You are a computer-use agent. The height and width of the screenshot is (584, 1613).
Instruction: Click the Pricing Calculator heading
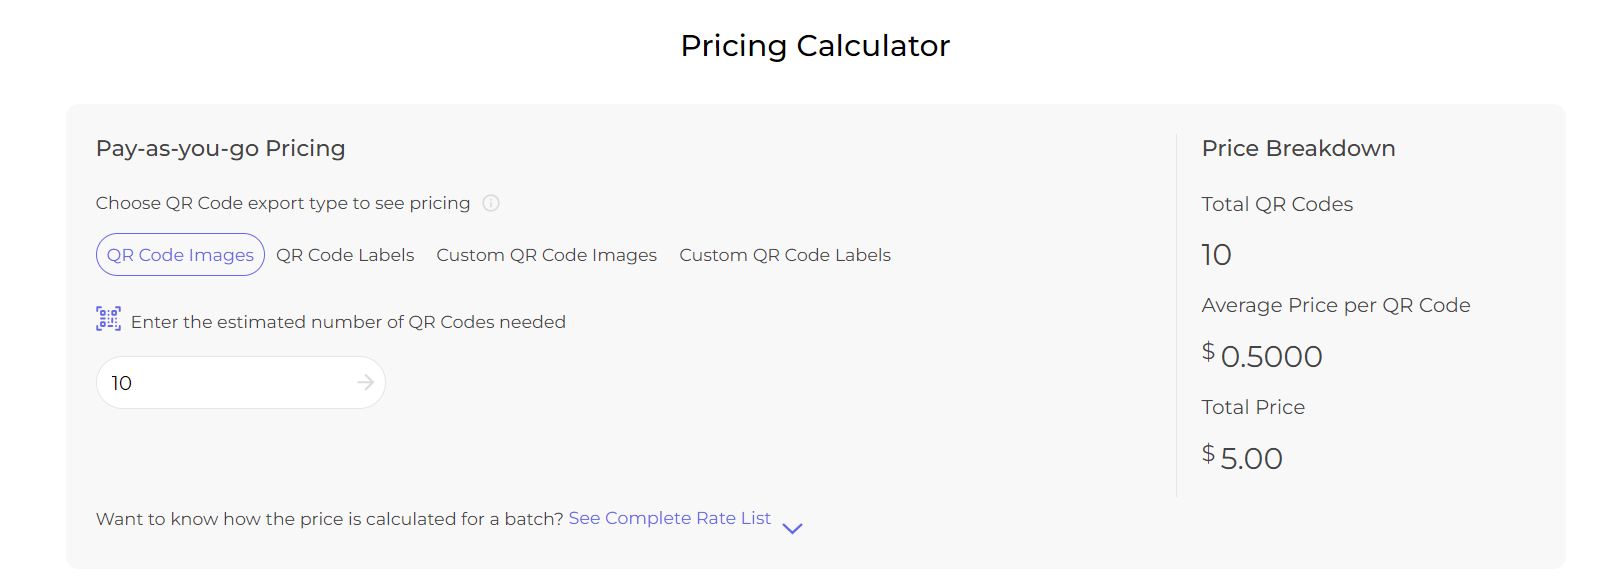pos(815,45)
